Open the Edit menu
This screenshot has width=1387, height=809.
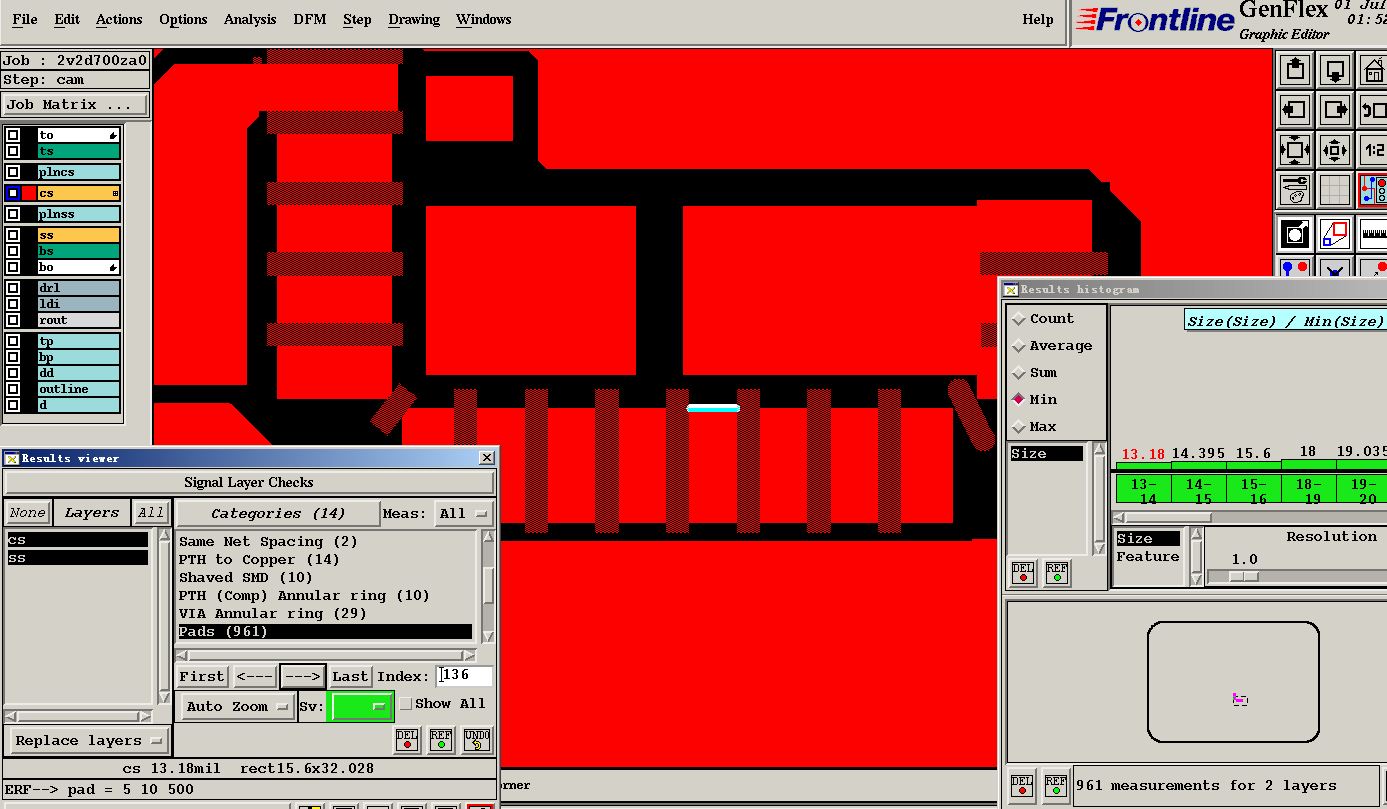point(67,19)
